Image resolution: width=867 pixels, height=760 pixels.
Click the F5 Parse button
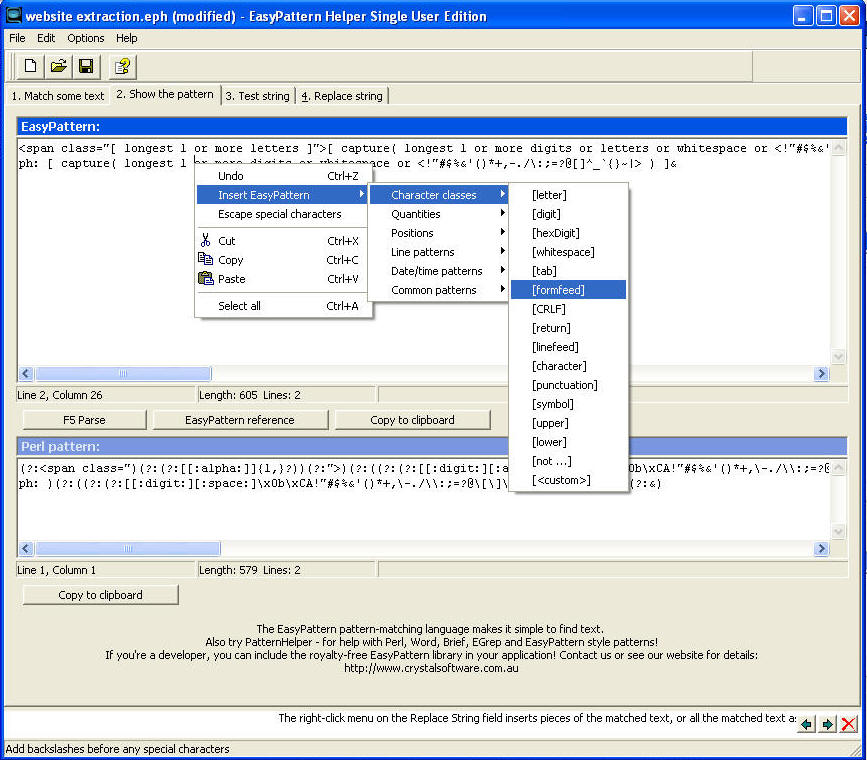(x=84, y=420)
